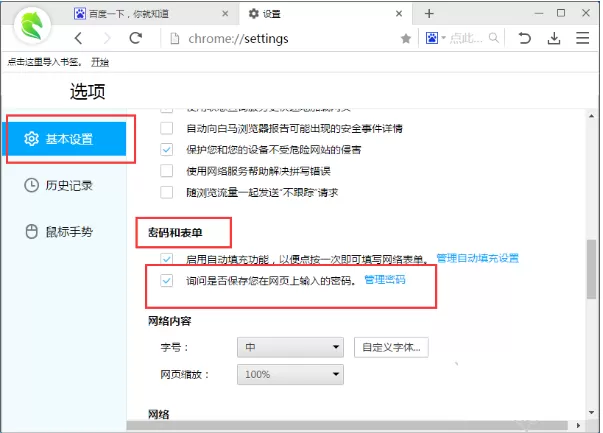Maximize the browser window

click(x=561, y=13)
